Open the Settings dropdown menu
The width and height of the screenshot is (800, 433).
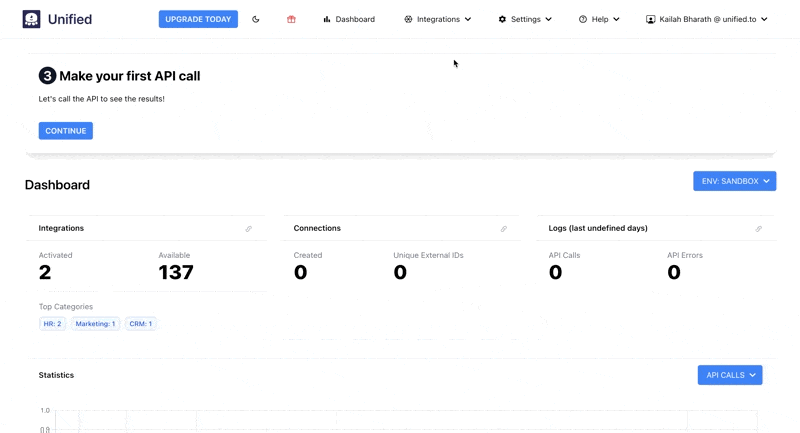click(525, 19)
